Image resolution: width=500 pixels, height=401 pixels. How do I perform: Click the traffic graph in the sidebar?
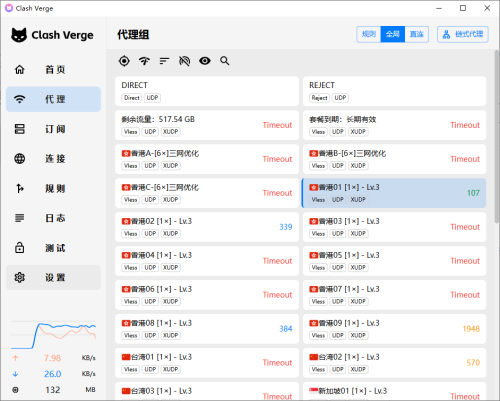coord(53,335)
